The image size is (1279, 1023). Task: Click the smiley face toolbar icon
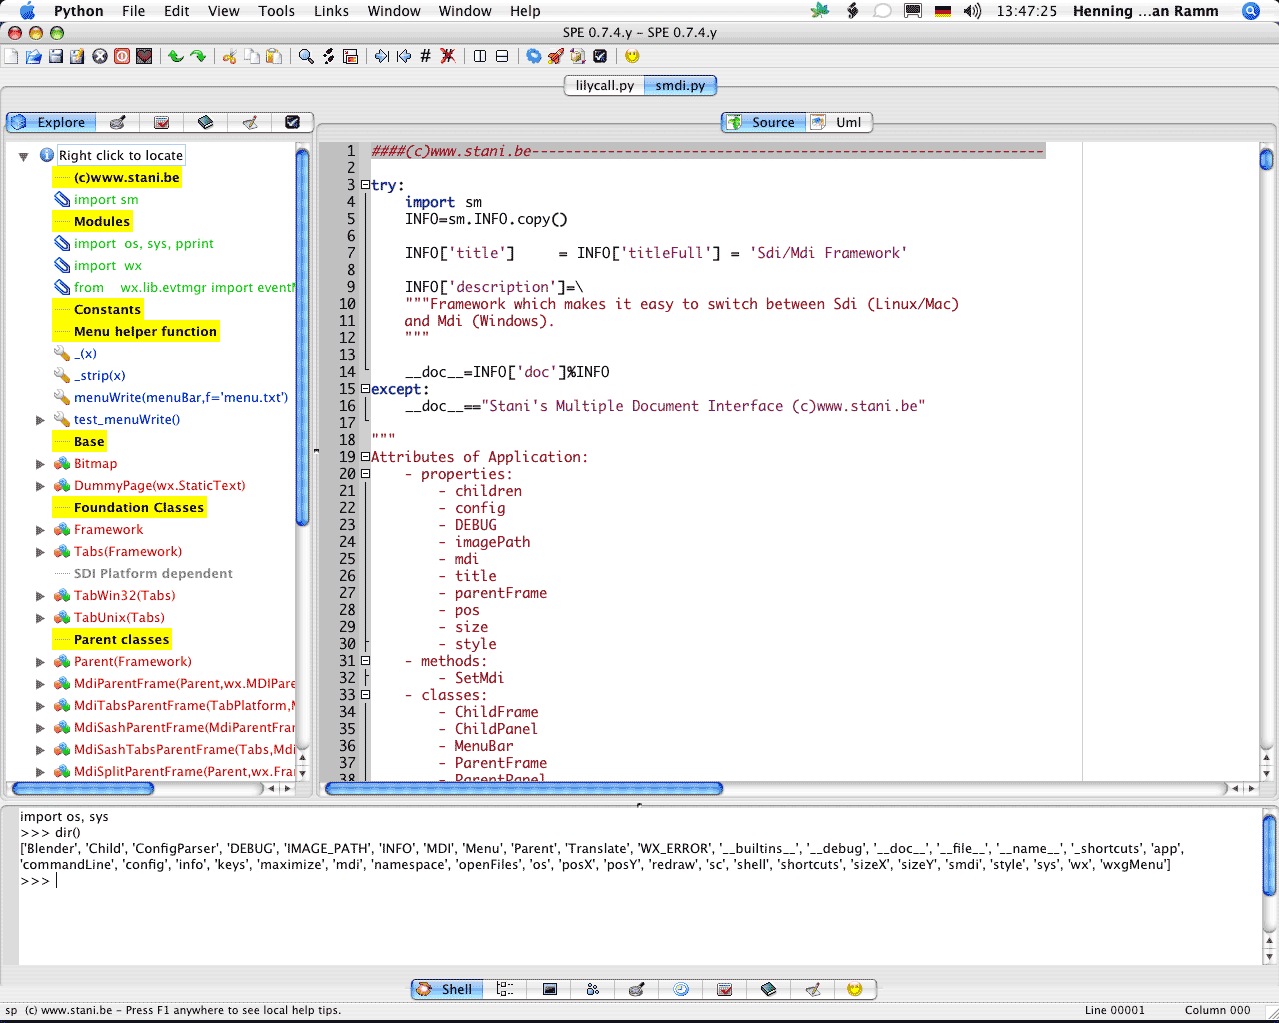click(632, 56)
